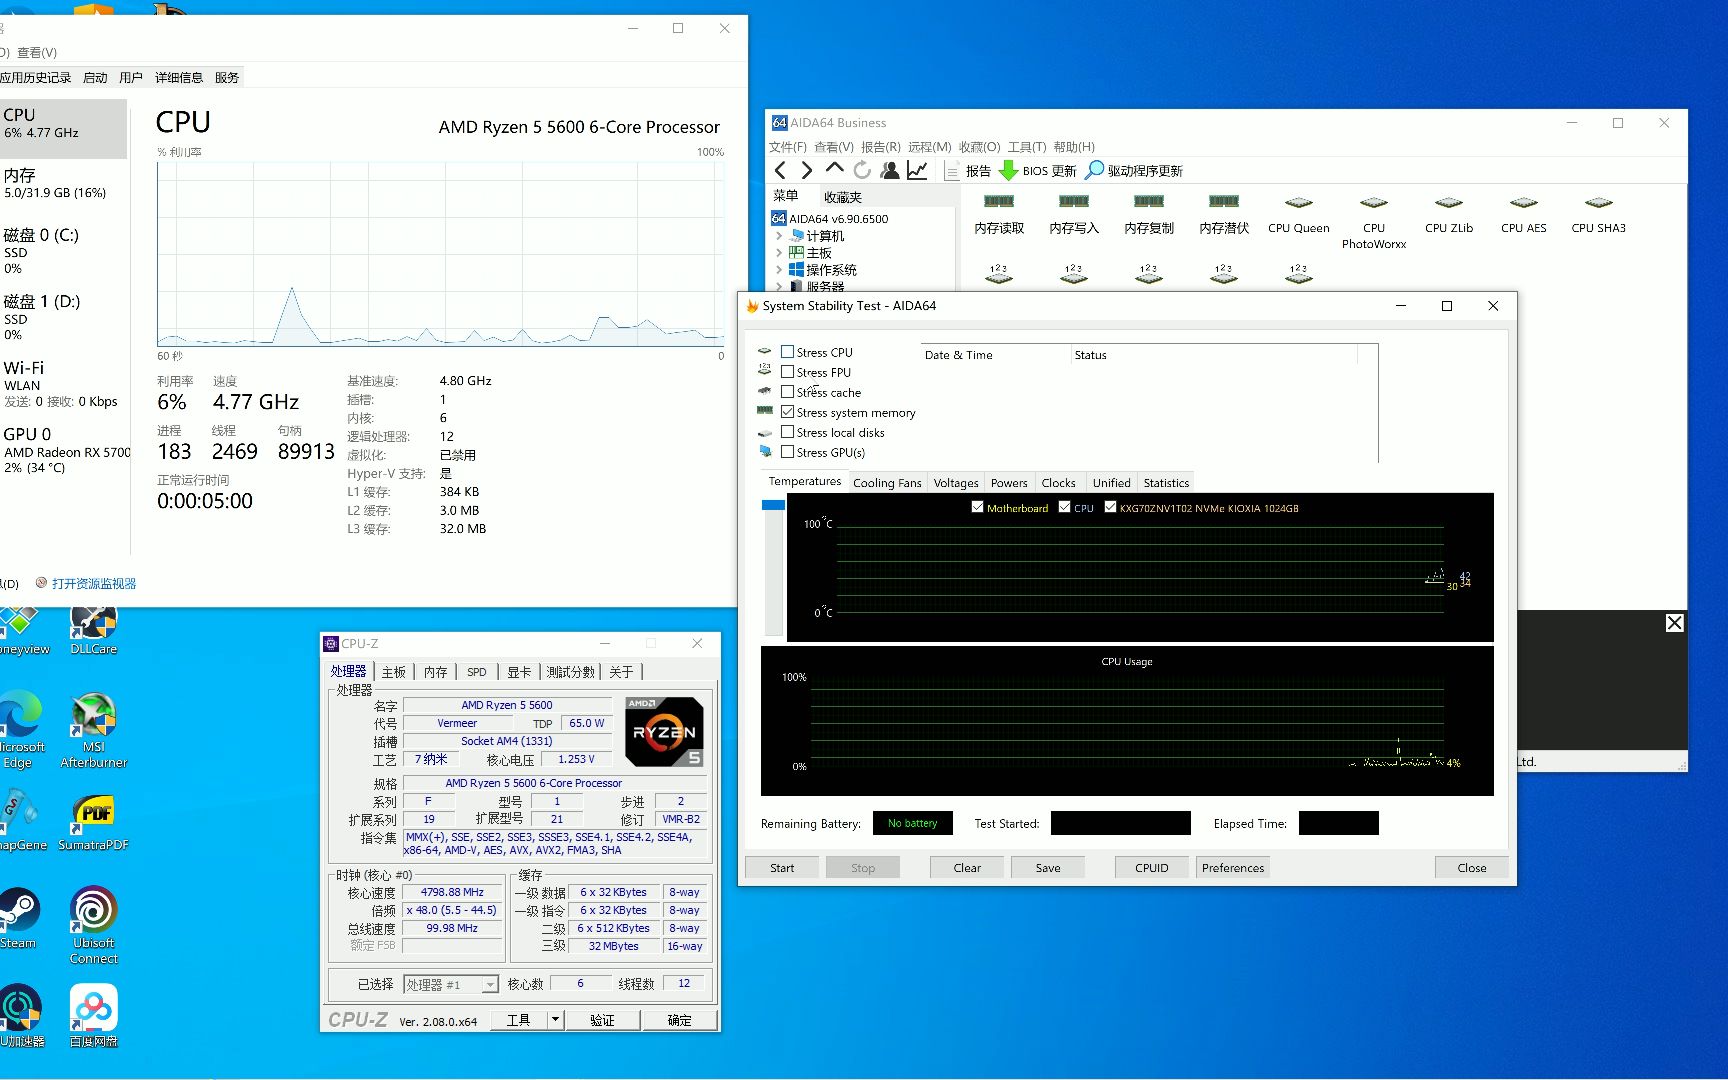The height and width of the screenshot is (1080, 1728).
Task: Expand the 操作系统 tree node
Action: click(779, 270)
